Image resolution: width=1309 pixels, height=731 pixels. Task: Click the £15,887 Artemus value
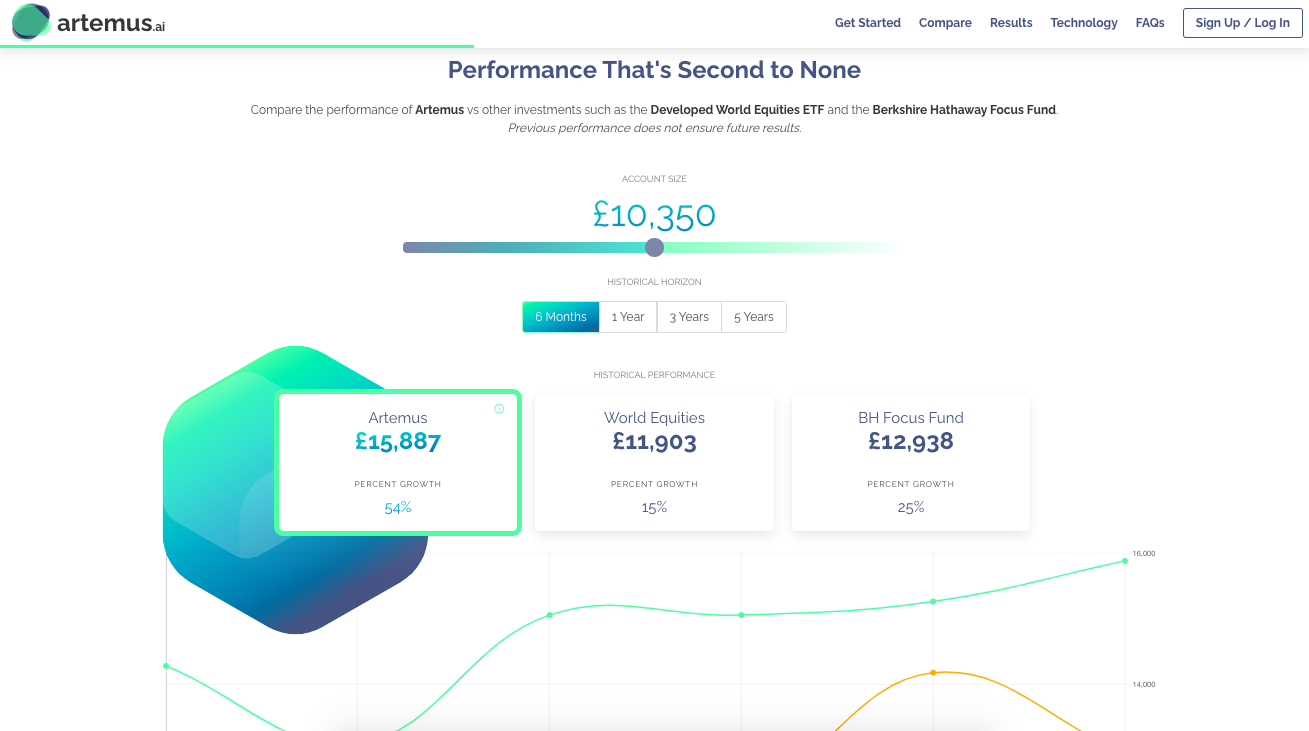[398, 441]
